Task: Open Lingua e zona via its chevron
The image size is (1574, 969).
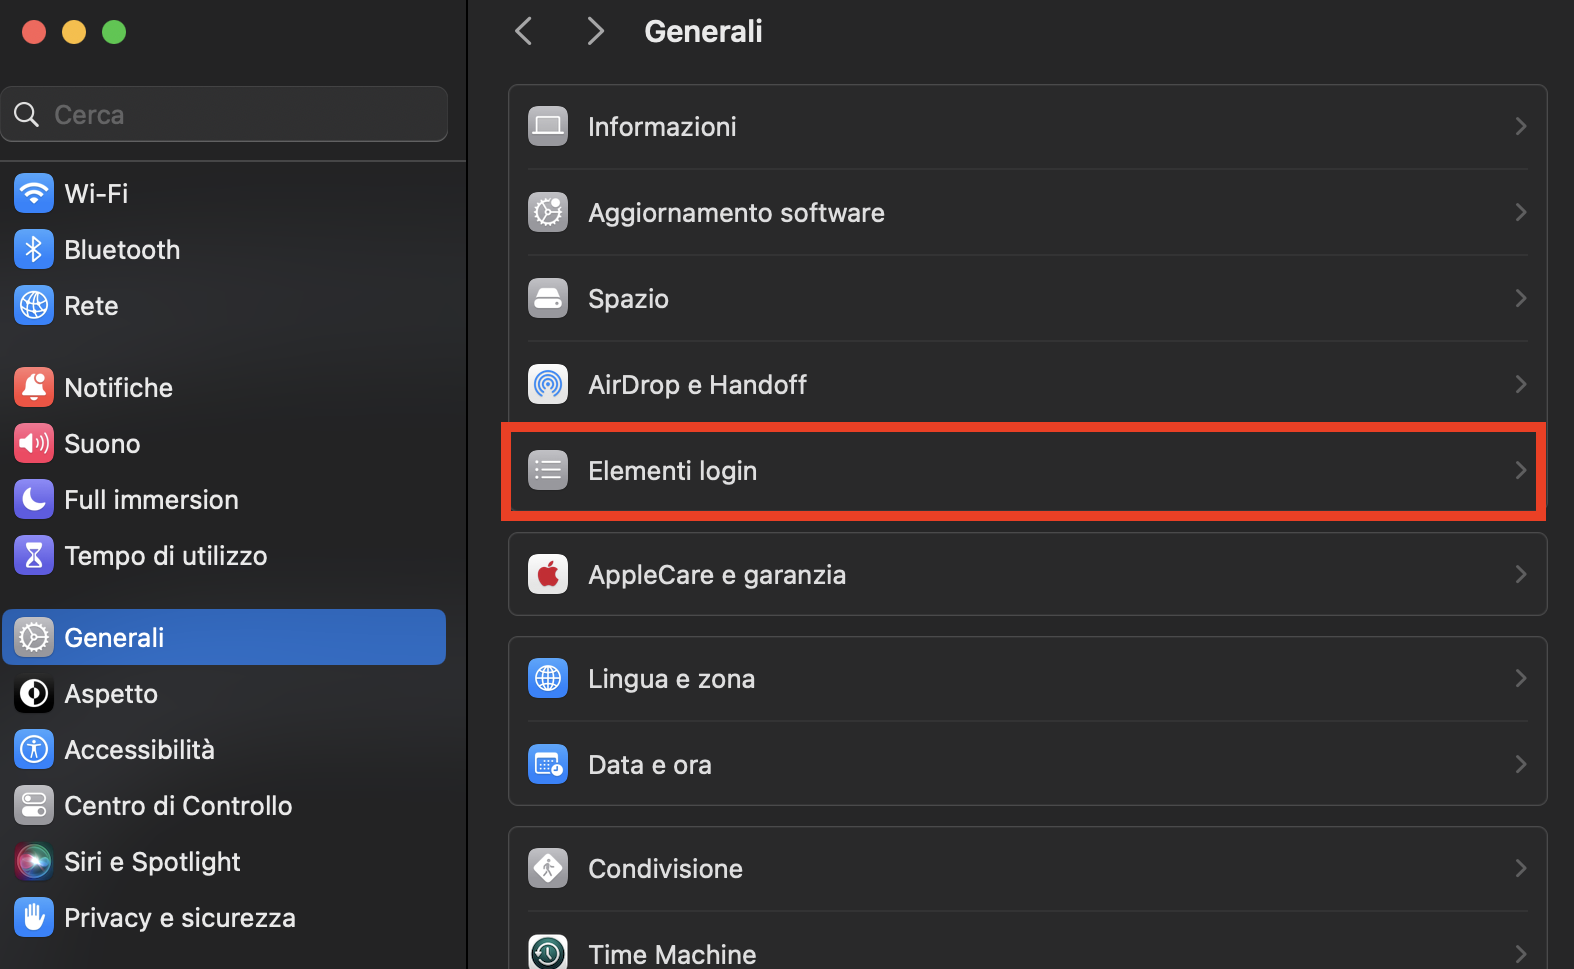Action: click(1520, 678)
